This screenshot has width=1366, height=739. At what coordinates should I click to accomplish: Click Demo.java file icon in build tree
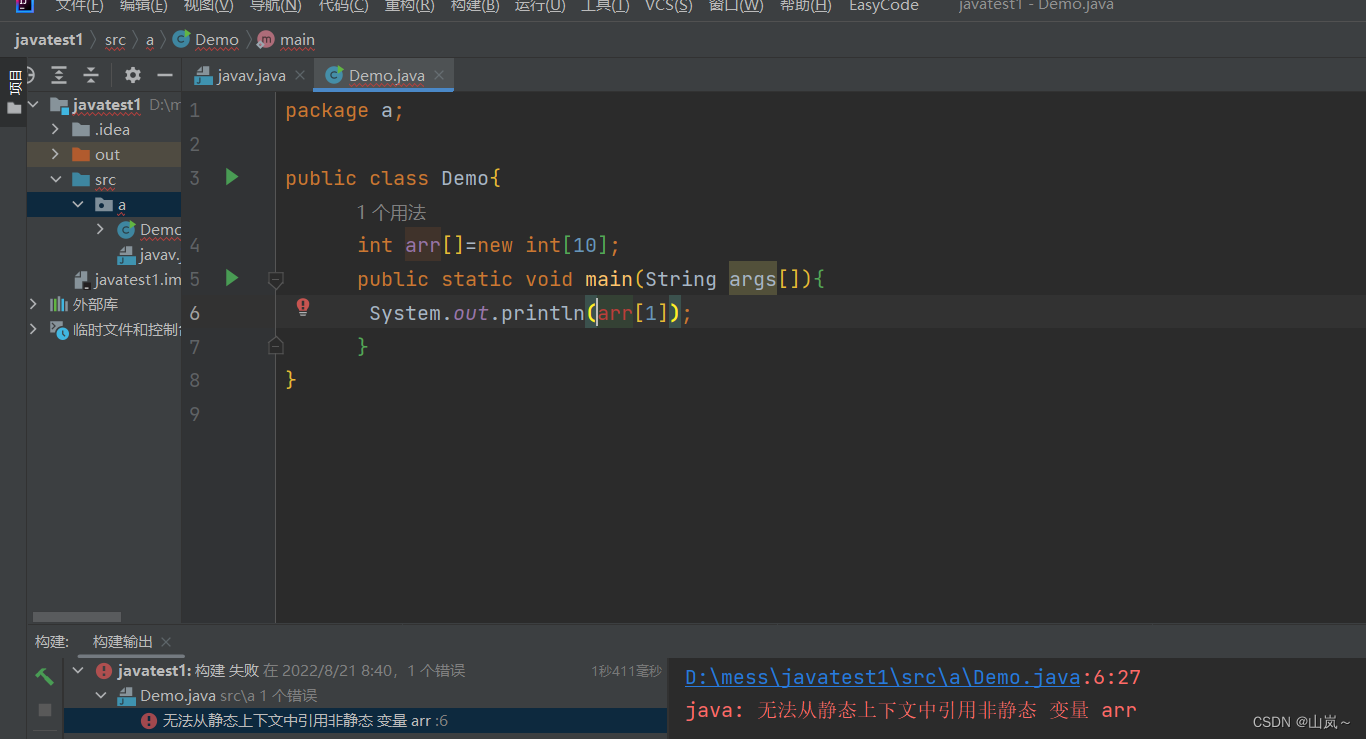click(126, 696)
